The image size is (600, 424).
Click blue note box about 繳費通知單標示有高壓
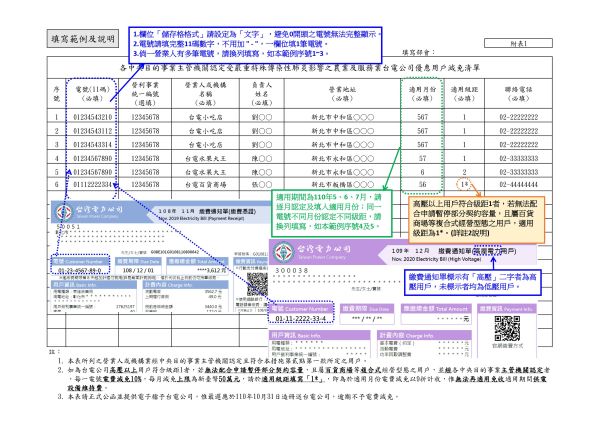(x=473, y=282)
